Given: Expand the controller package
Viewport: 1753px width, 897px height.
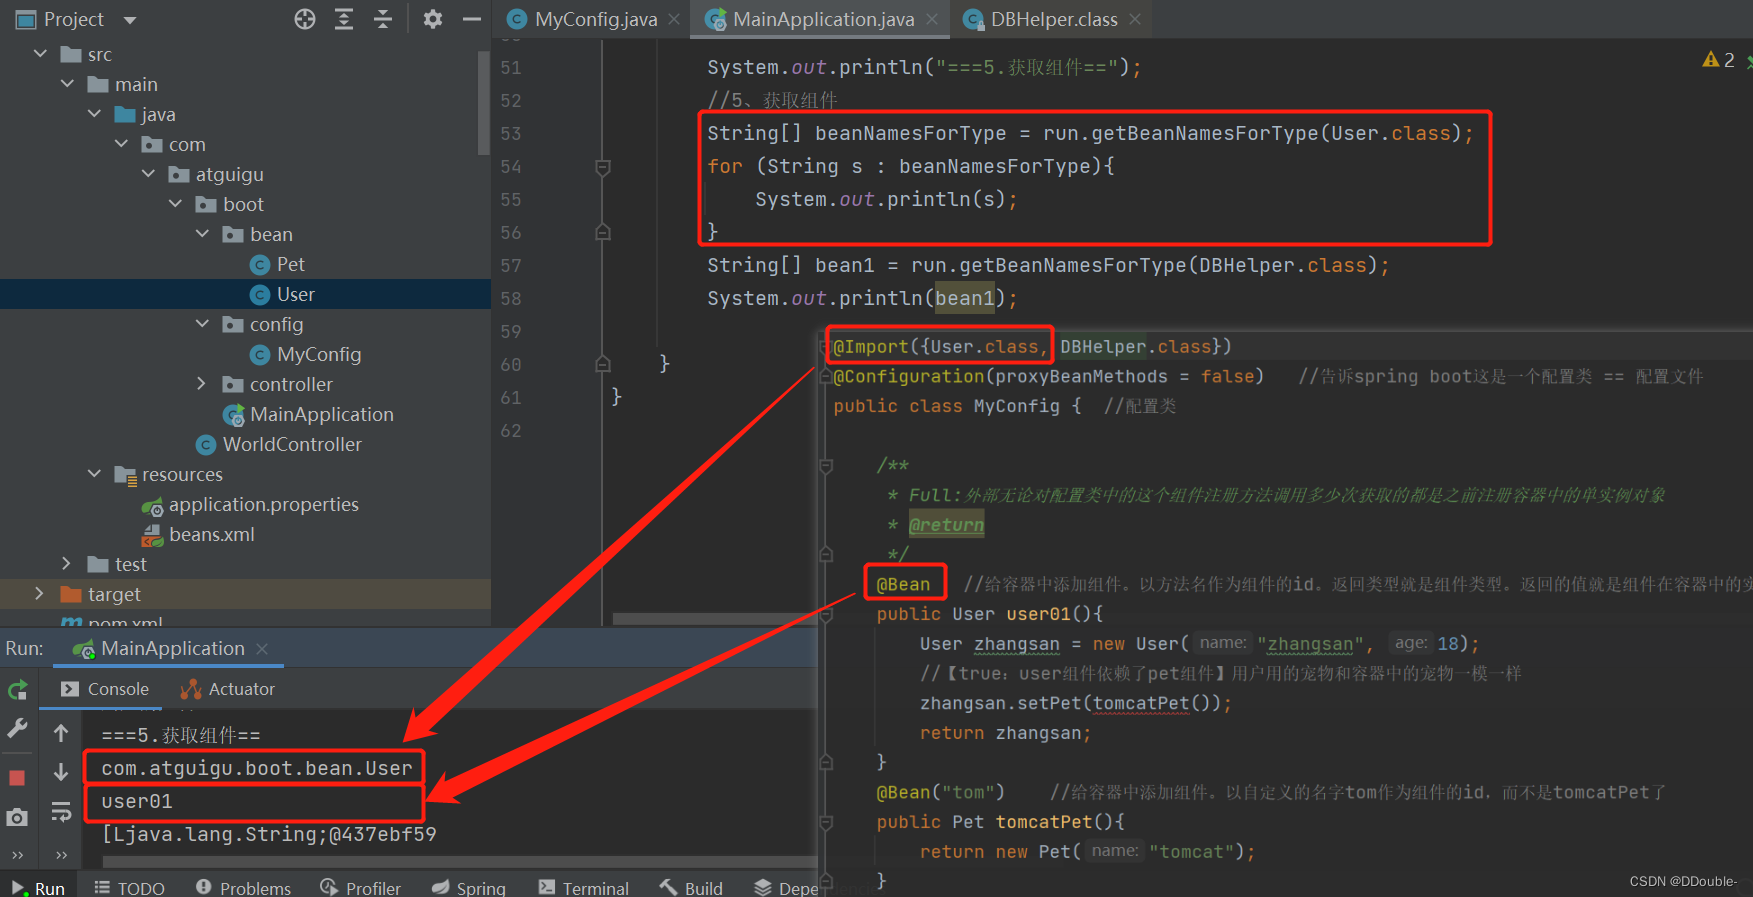Looking at the screenshot, I should [x=202, y=384].
